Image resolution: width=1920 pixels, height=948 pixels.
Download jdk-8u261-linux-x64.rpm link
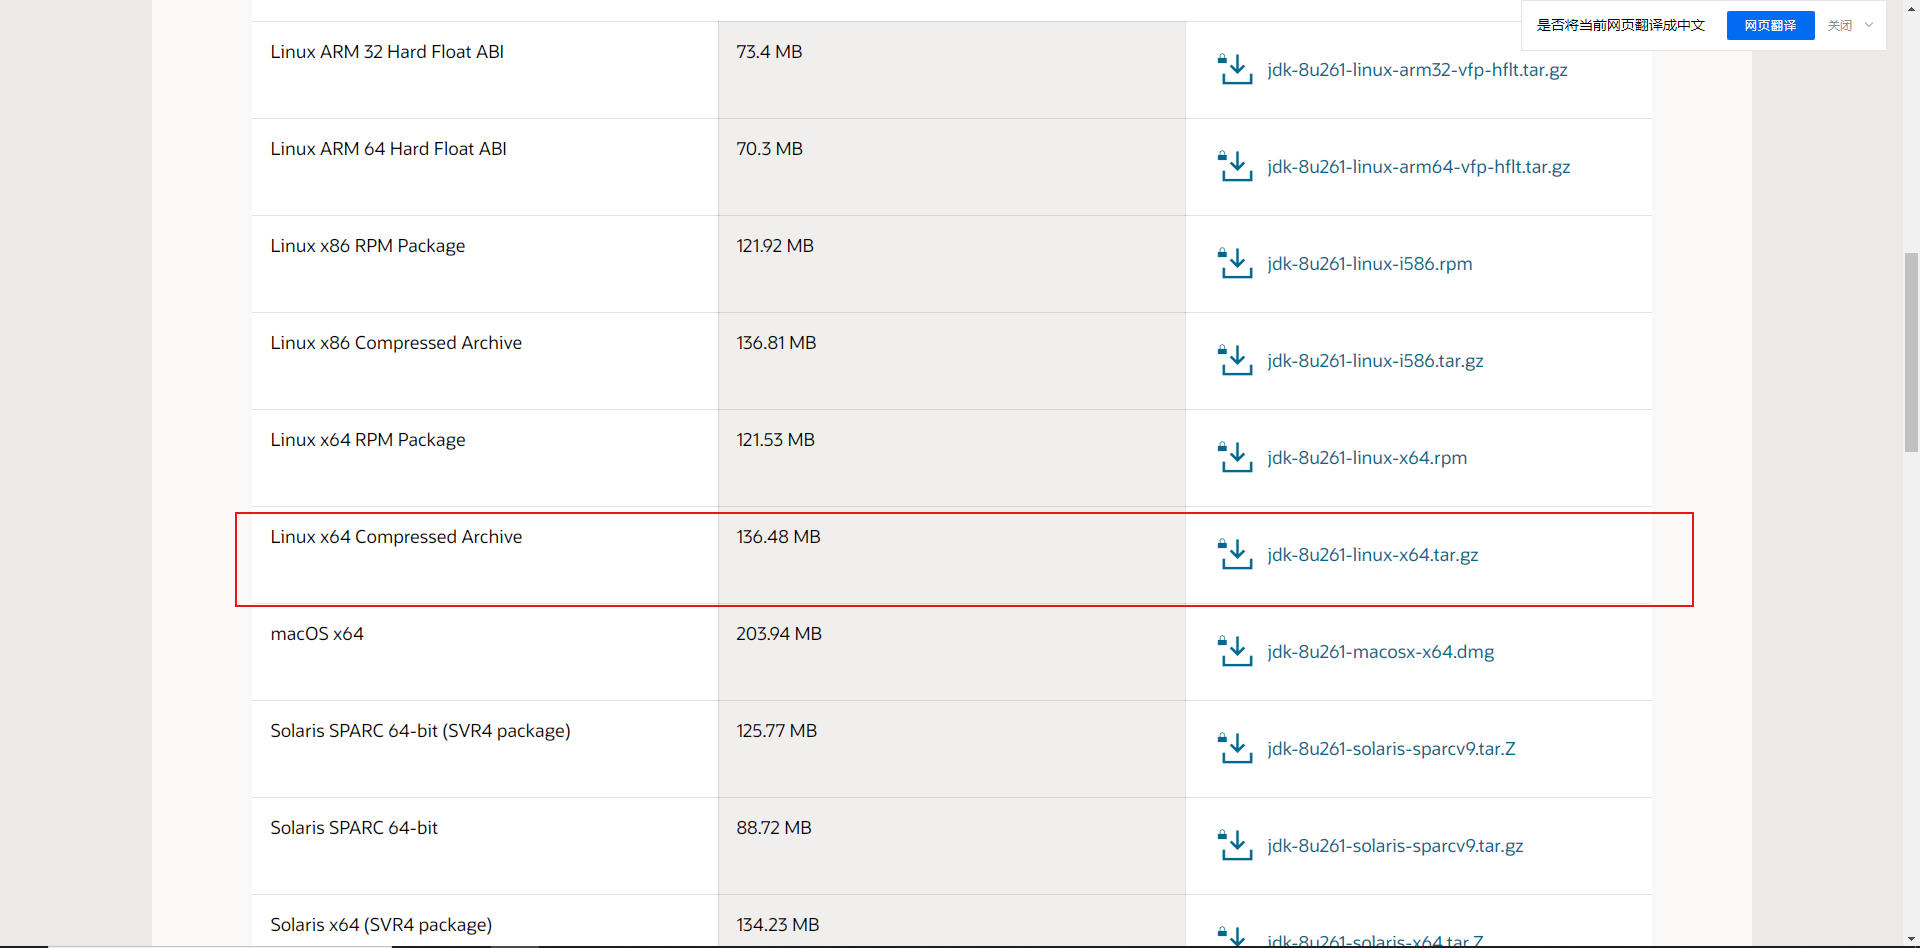(x=1367, y=458)
